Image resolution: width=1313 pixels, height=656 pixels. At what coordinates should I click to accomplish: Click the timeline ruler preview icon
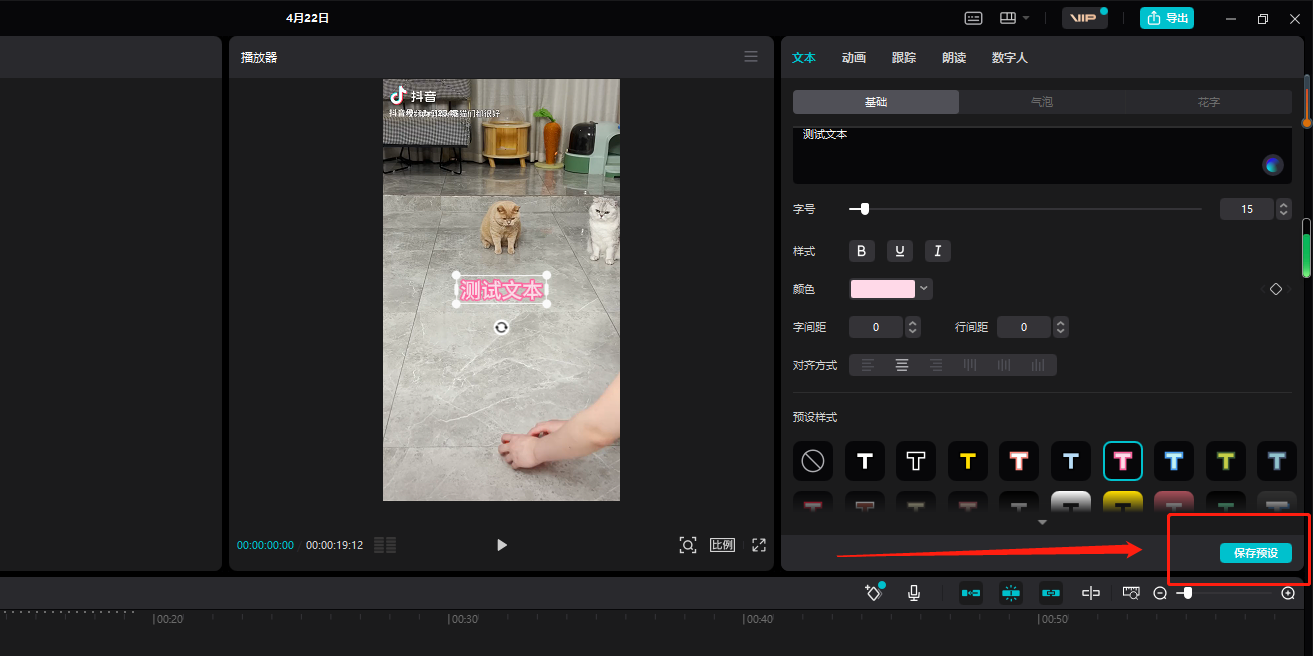tap(1131, 592)
